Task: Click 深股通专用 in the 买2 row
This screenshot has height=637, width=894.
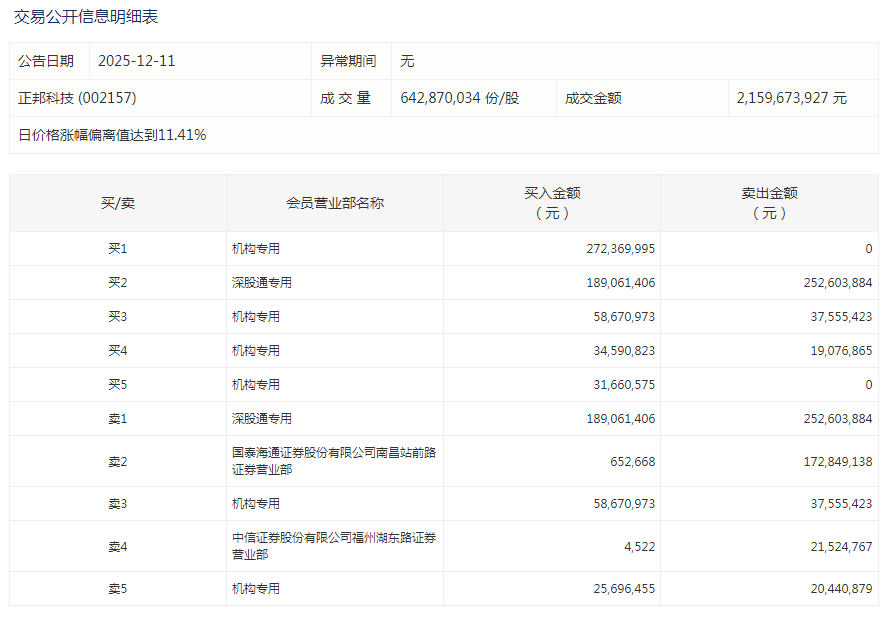Action: point(262,283)
